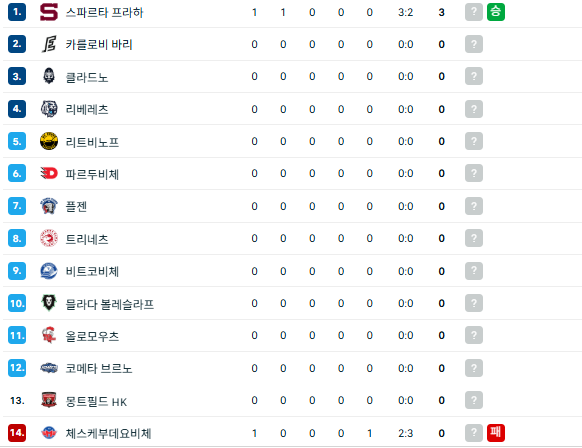Click the 카를로비 바리 team logo

pos(49,44)
